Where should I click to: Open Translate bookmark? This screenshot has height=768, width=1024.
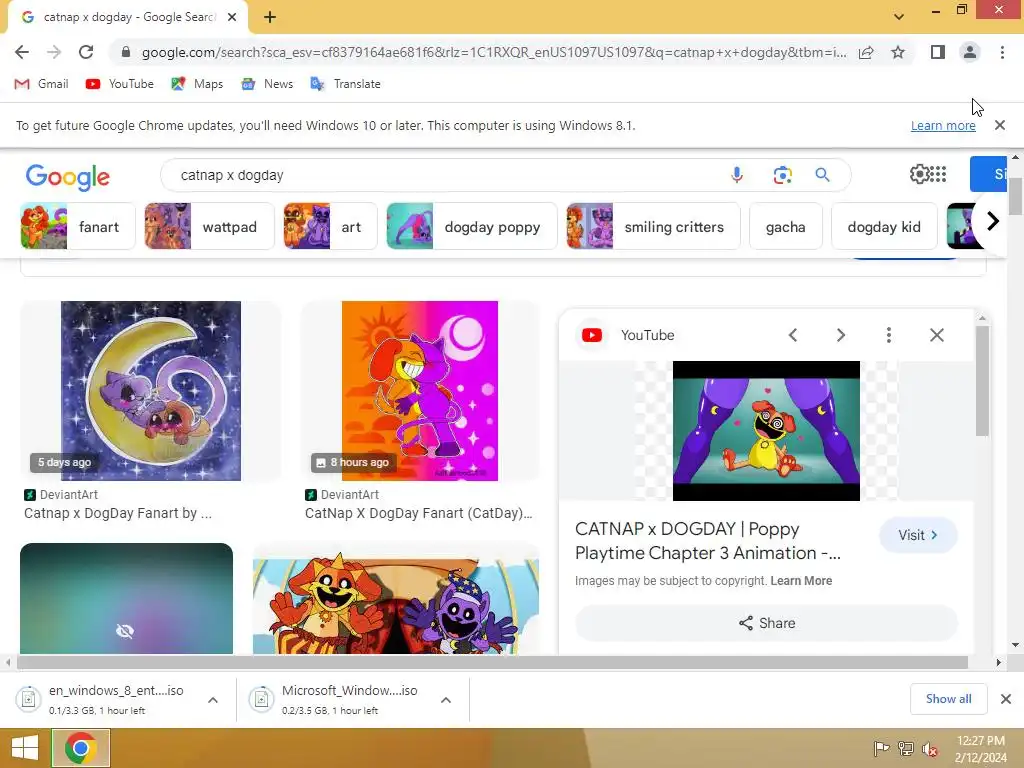[345, 84]
